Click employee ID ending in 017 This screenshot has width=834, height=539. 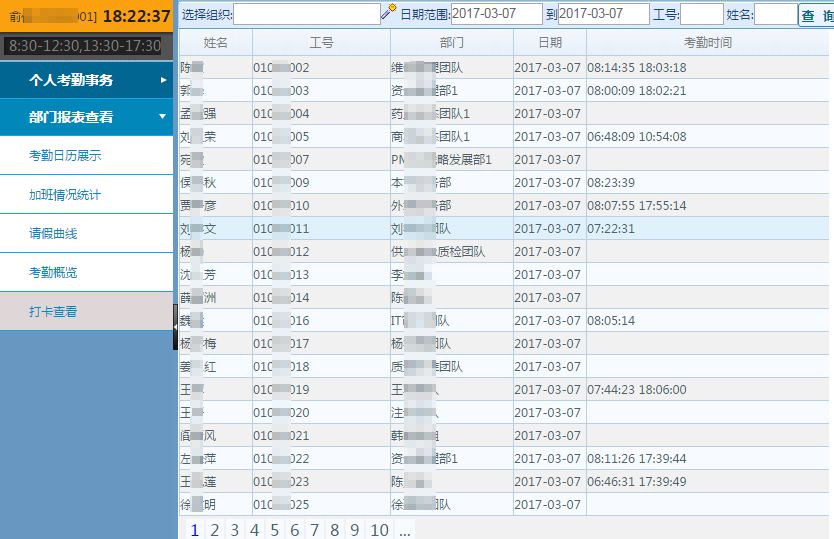pos(281,344)
